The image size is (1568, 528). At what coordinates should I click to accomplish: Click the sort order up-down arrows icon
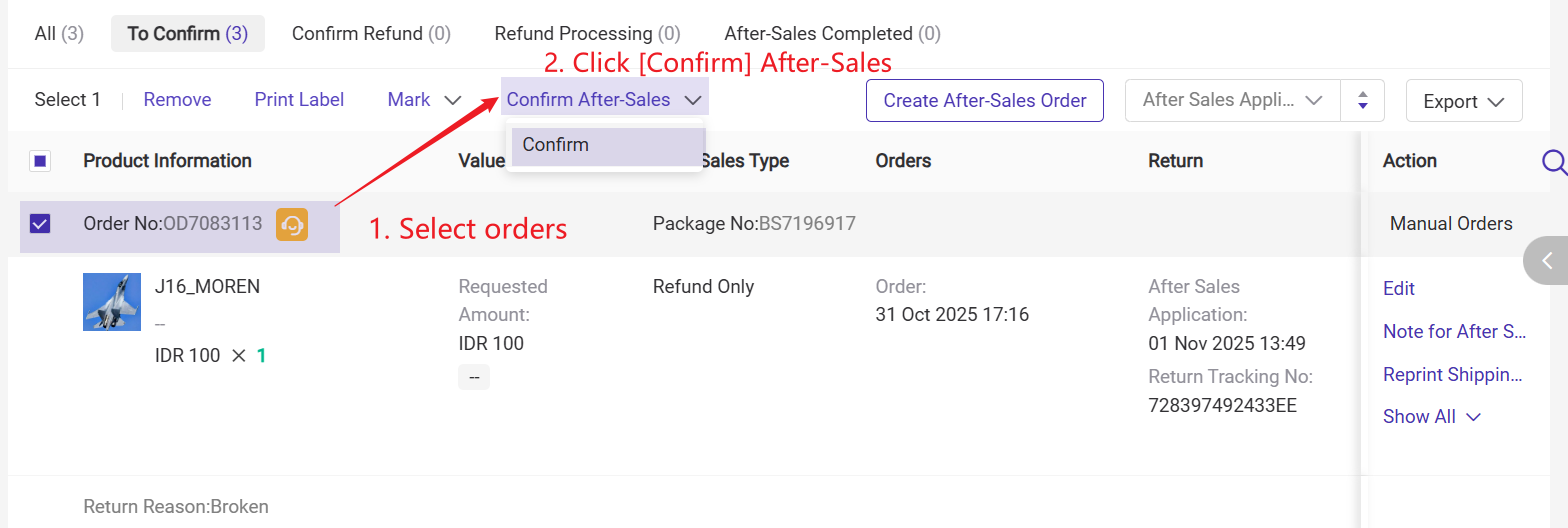[x=1362, y=101]
